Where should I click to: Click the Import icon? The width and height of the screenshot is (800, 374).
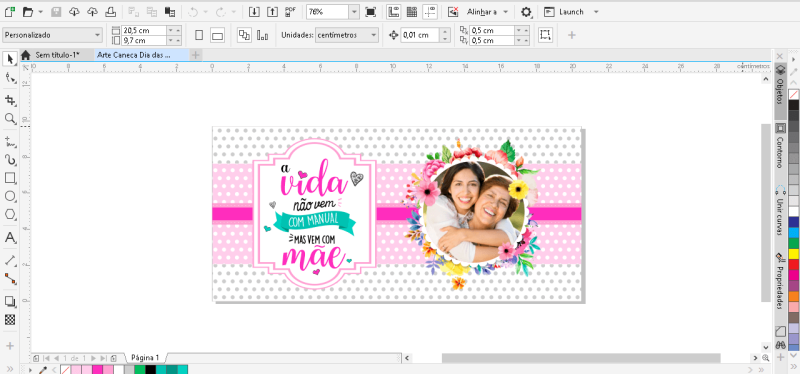(254, 11)
